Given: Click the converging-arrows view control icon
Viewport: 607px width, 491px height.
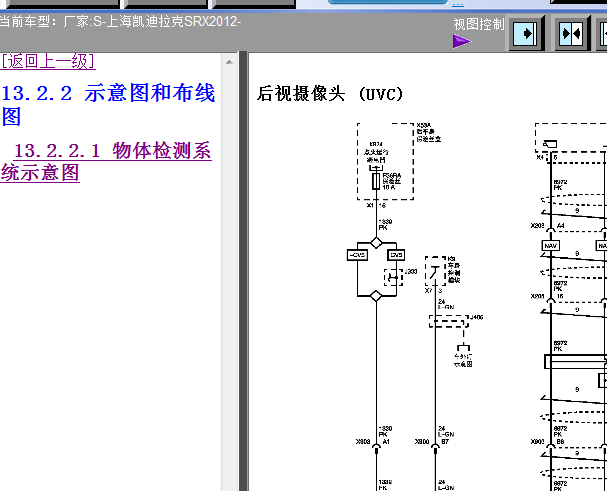Looking at the screenshot, I should [x=572, y=34].
